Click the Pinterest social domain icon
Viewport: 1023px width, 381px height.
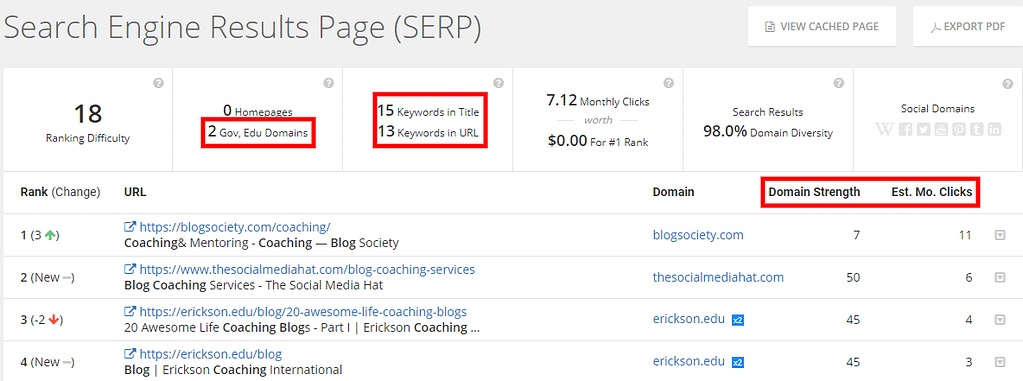[x=958, y=129]
